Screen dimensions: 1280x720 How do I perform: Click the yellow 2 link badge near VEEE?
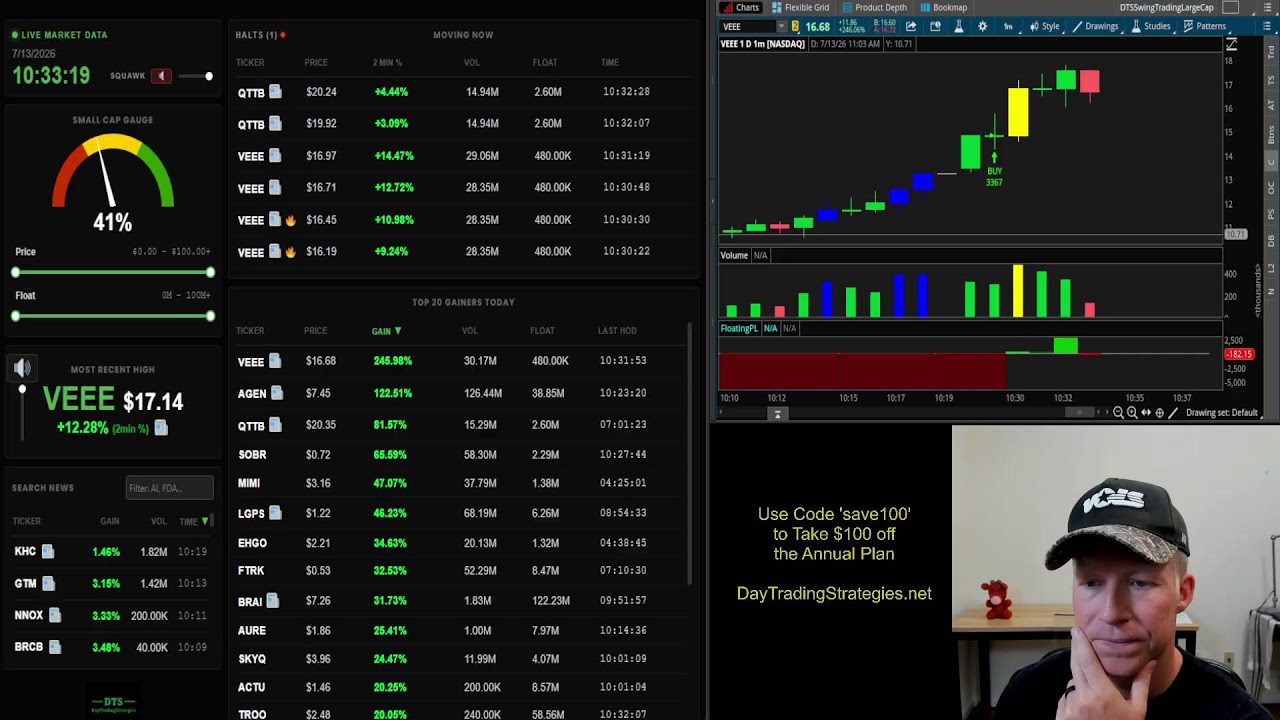click(x=795, y=26)
